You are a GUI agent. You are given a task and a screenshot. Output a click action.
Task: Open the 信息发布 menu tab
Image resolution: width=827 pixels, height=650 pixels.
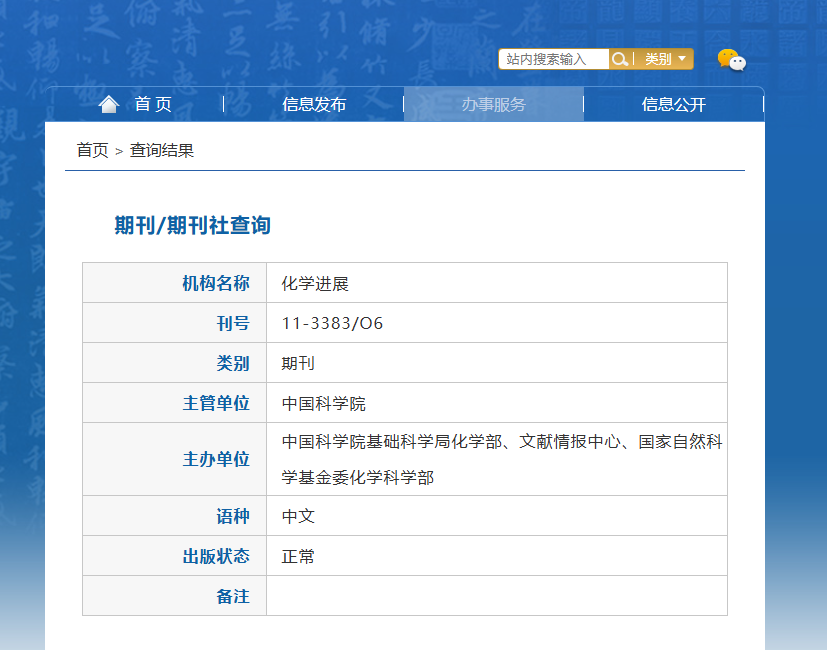(x=314, y=104)
